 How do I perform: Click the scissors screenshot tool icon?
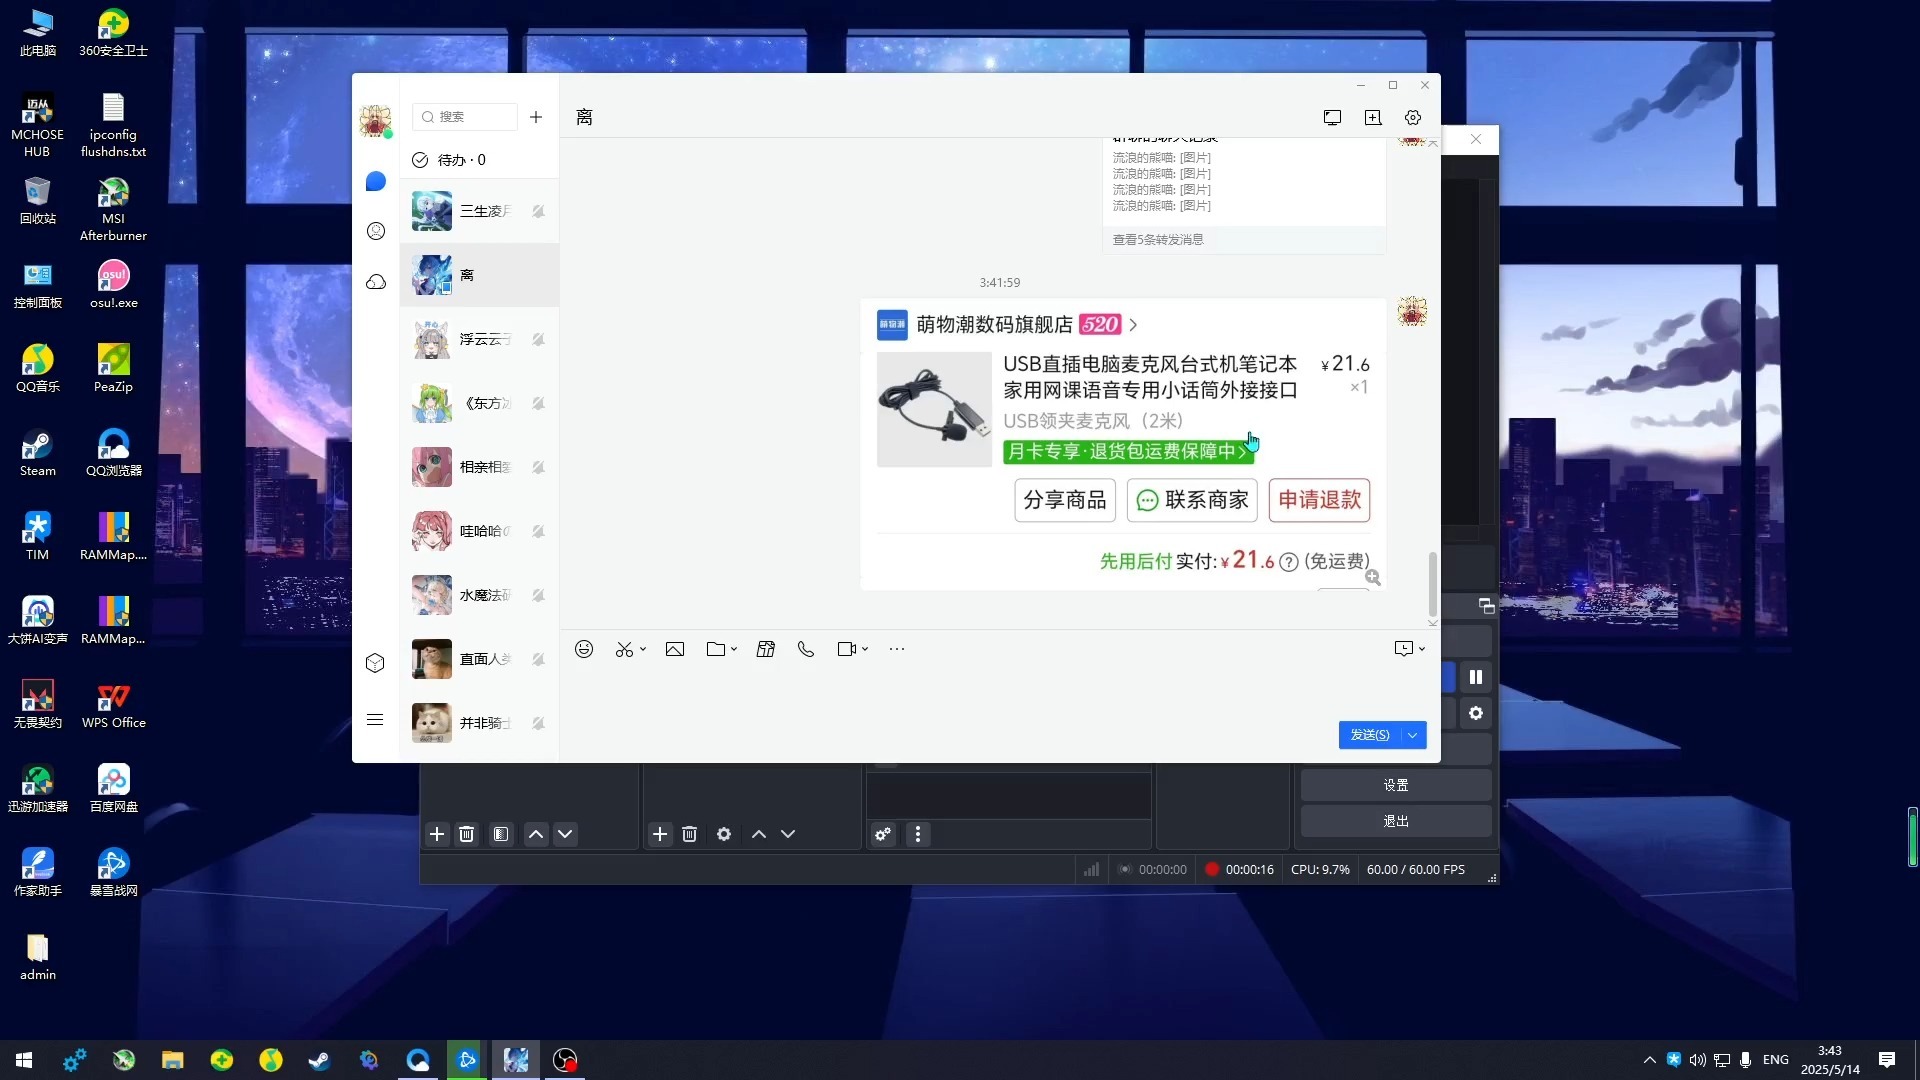coord(624,649)
